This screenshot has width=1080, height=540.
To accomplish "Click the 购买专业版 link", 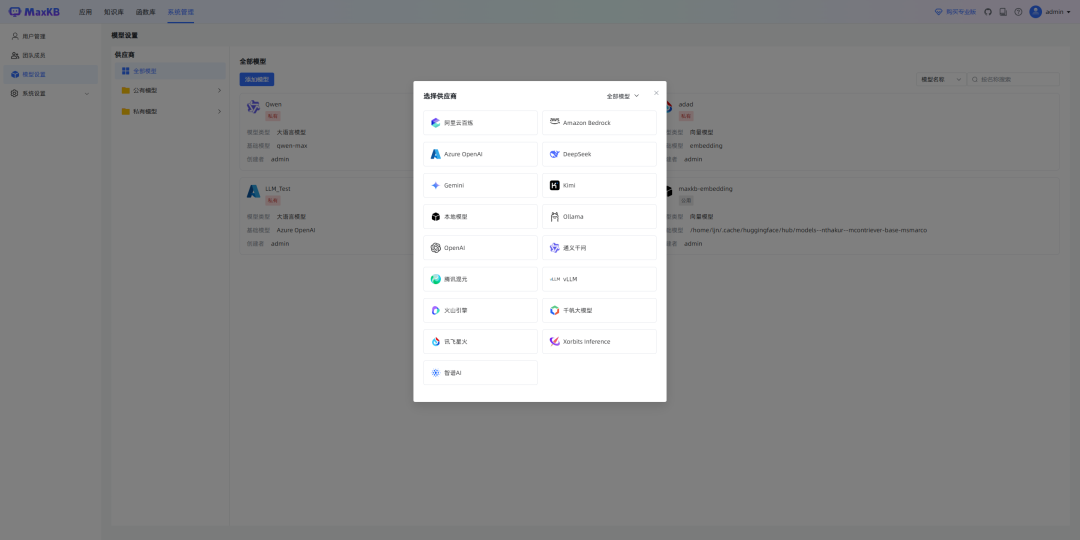I will 955,12.
